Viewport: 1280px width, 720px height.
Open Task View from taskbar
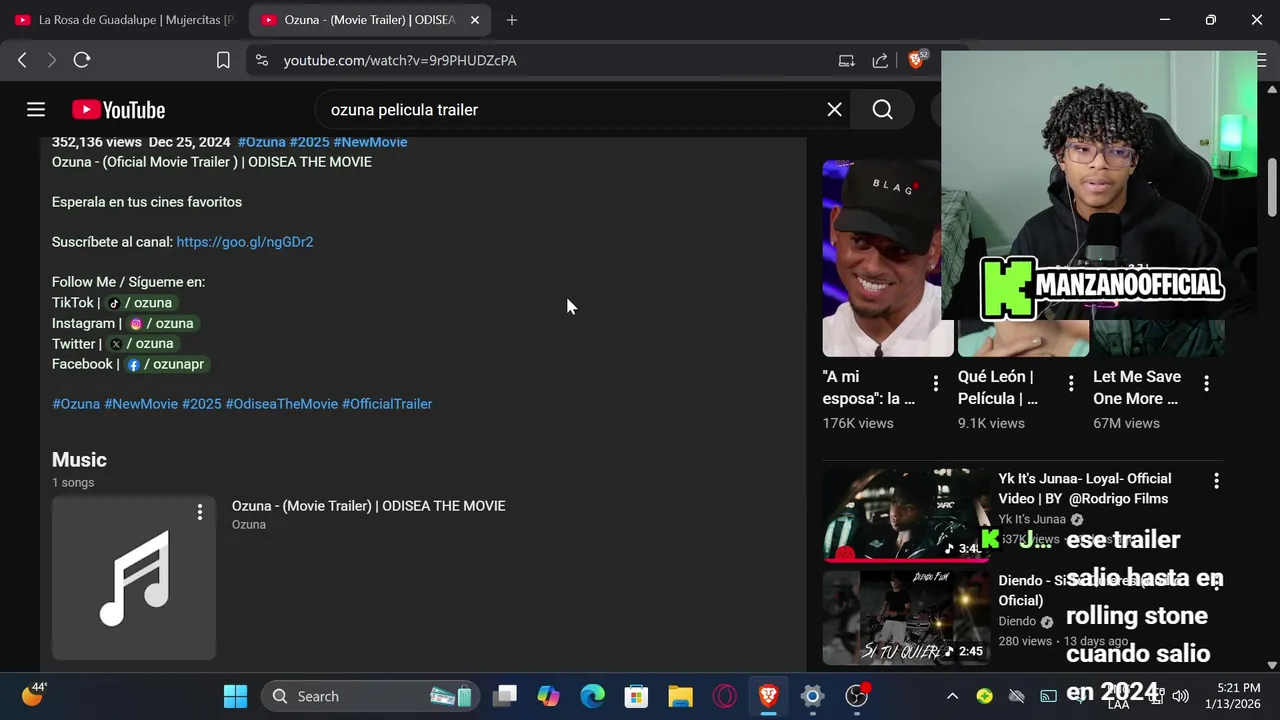(x=505, y=696)
